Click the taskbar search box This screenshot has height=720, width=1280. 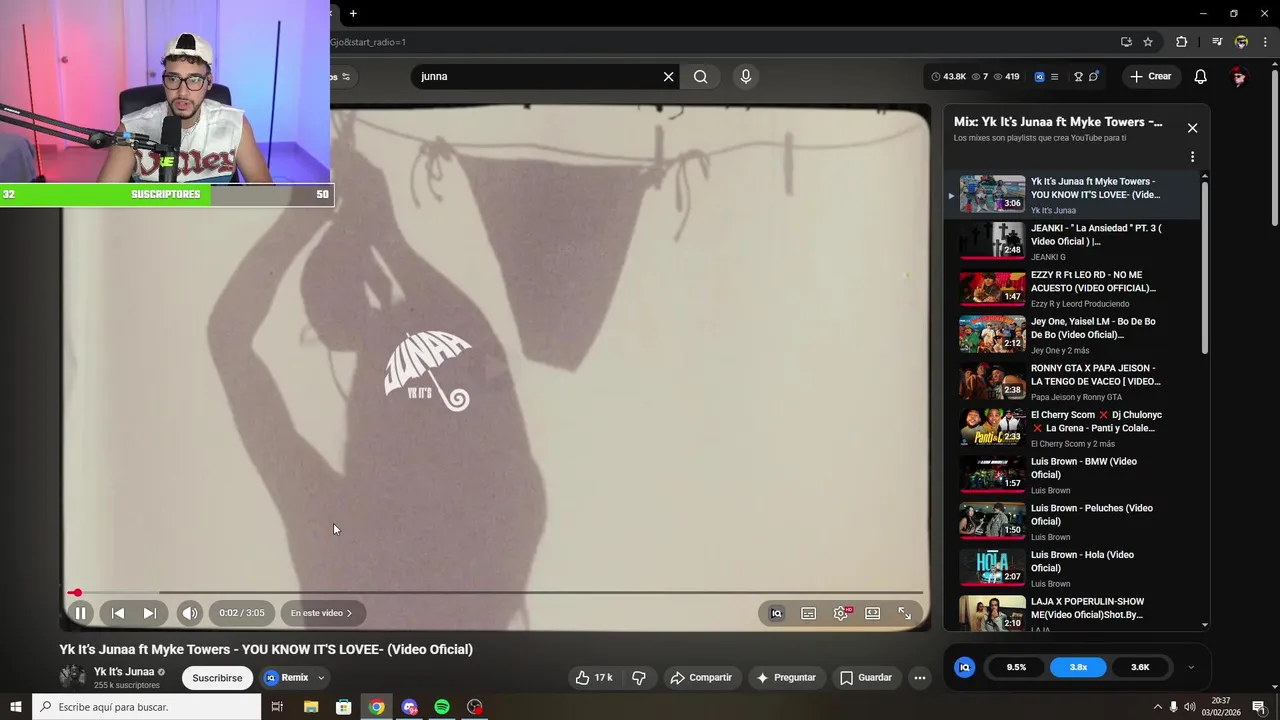tap(147, 707)
